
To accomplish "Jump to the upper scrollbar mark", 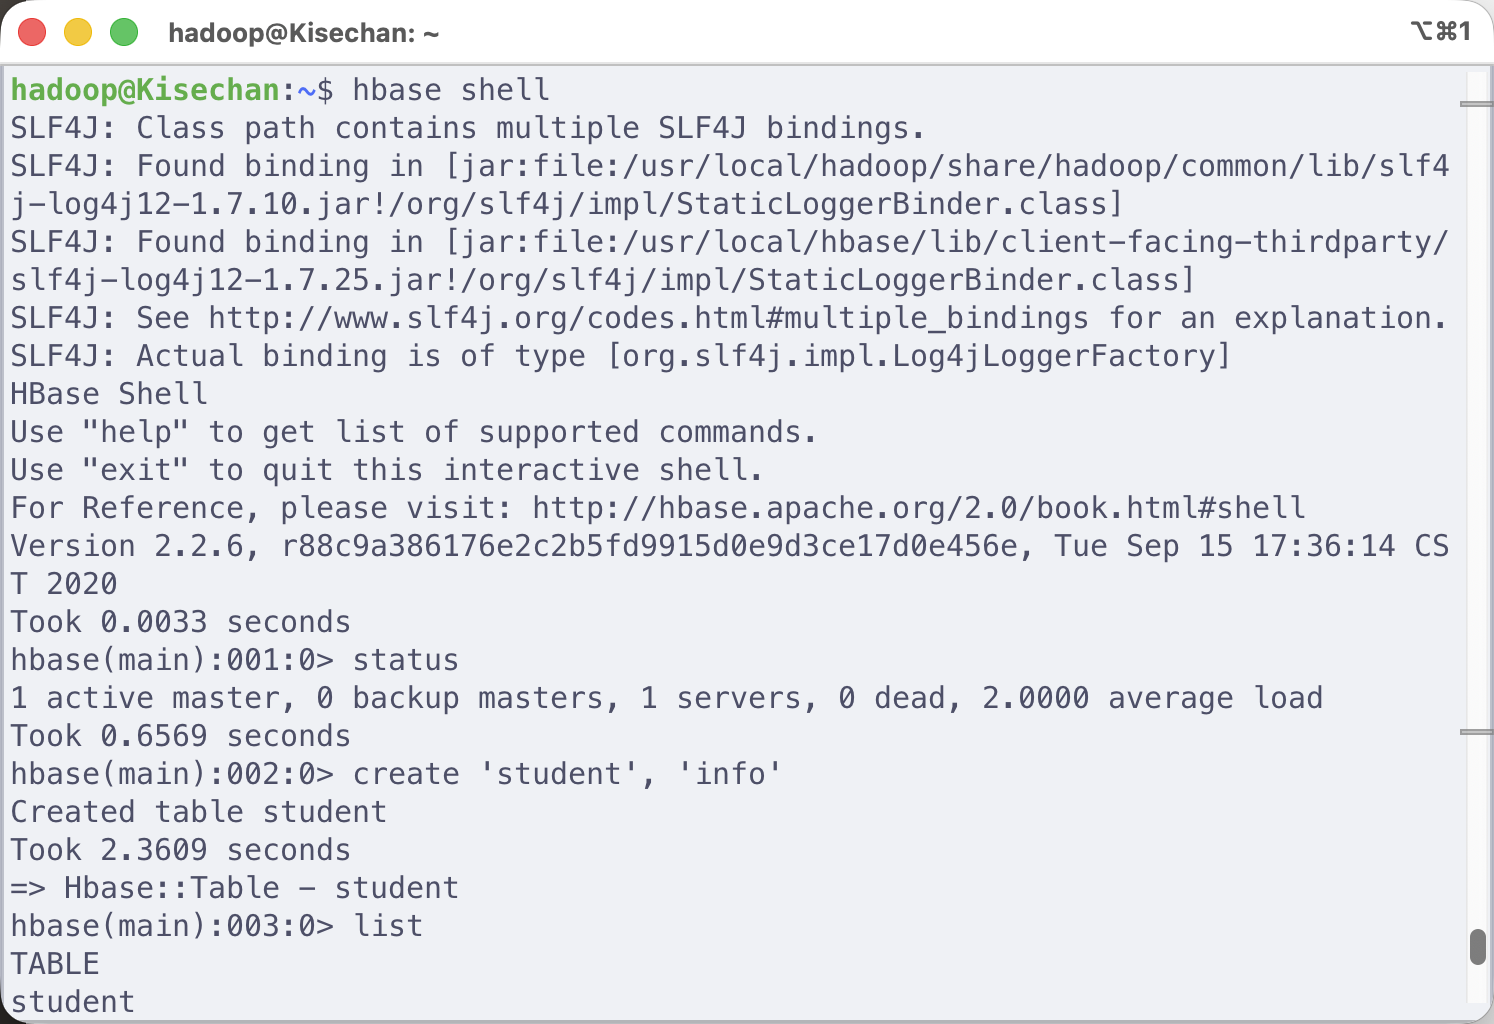I will coord(1476,104).
